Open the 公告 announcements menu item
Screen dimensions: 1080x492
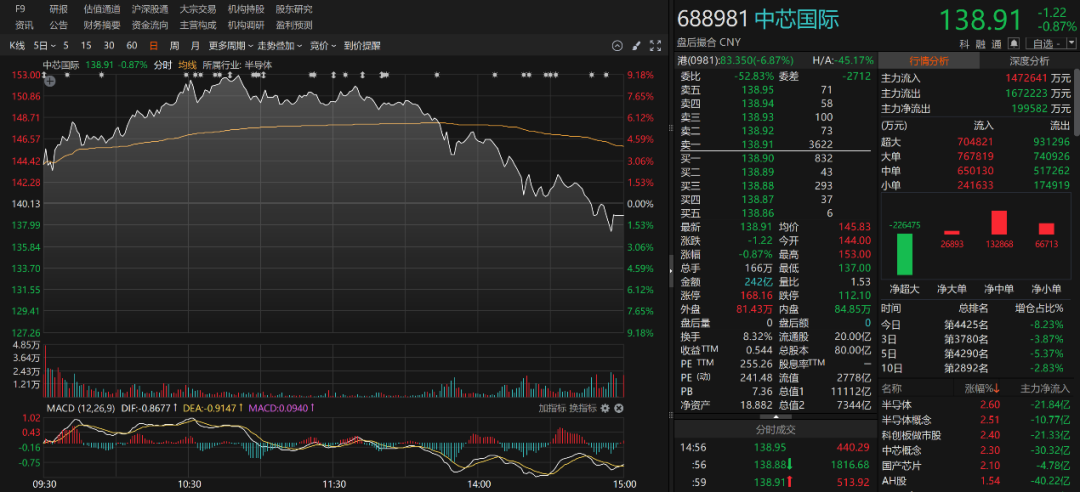pos(59,25)
